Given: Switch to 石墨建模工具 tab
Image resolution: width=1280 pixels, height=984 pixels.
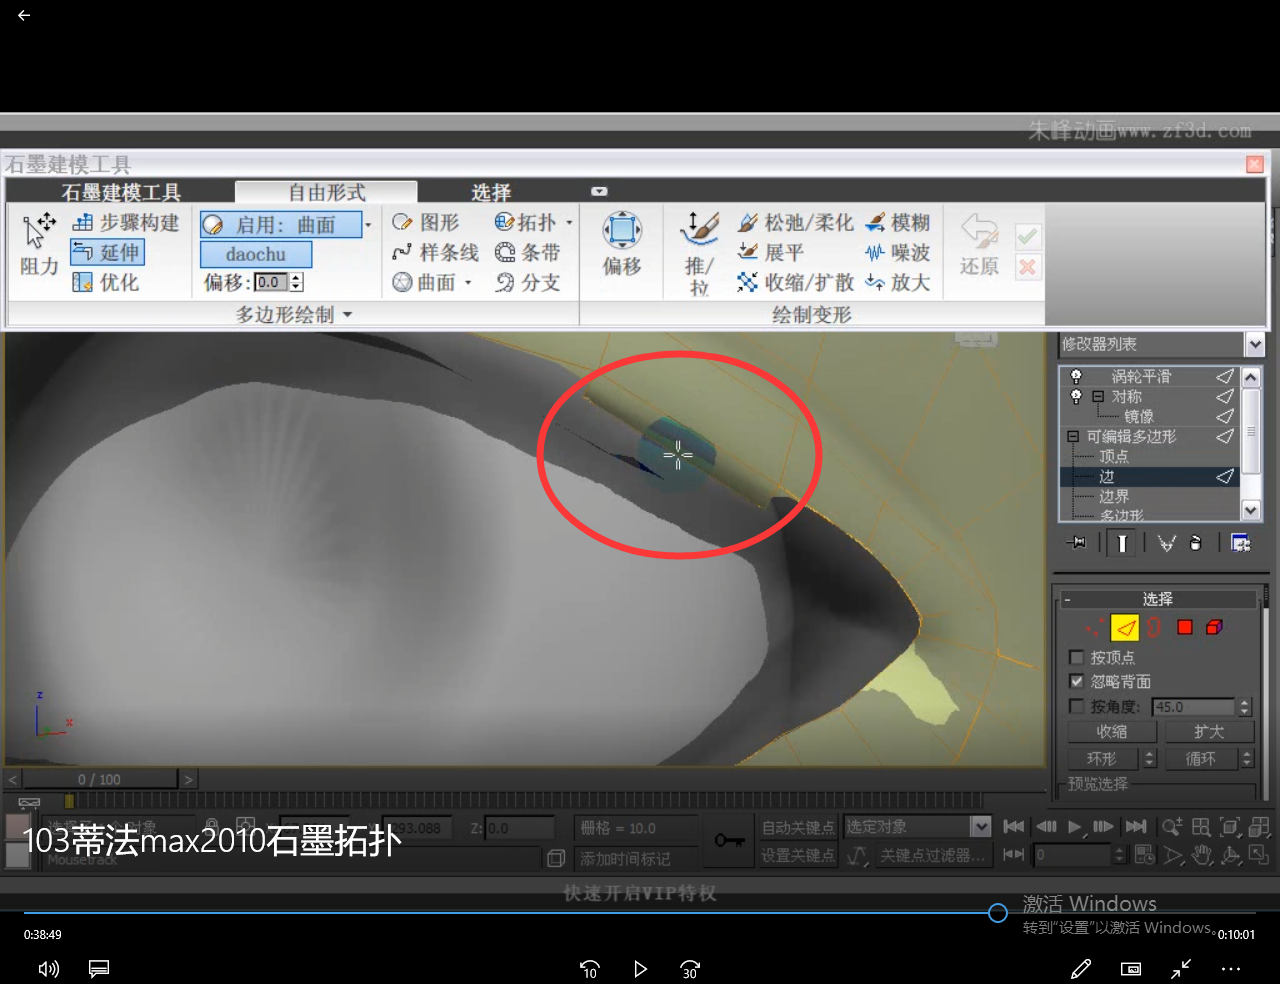Looking at the screenshot, I should [121, 192].
